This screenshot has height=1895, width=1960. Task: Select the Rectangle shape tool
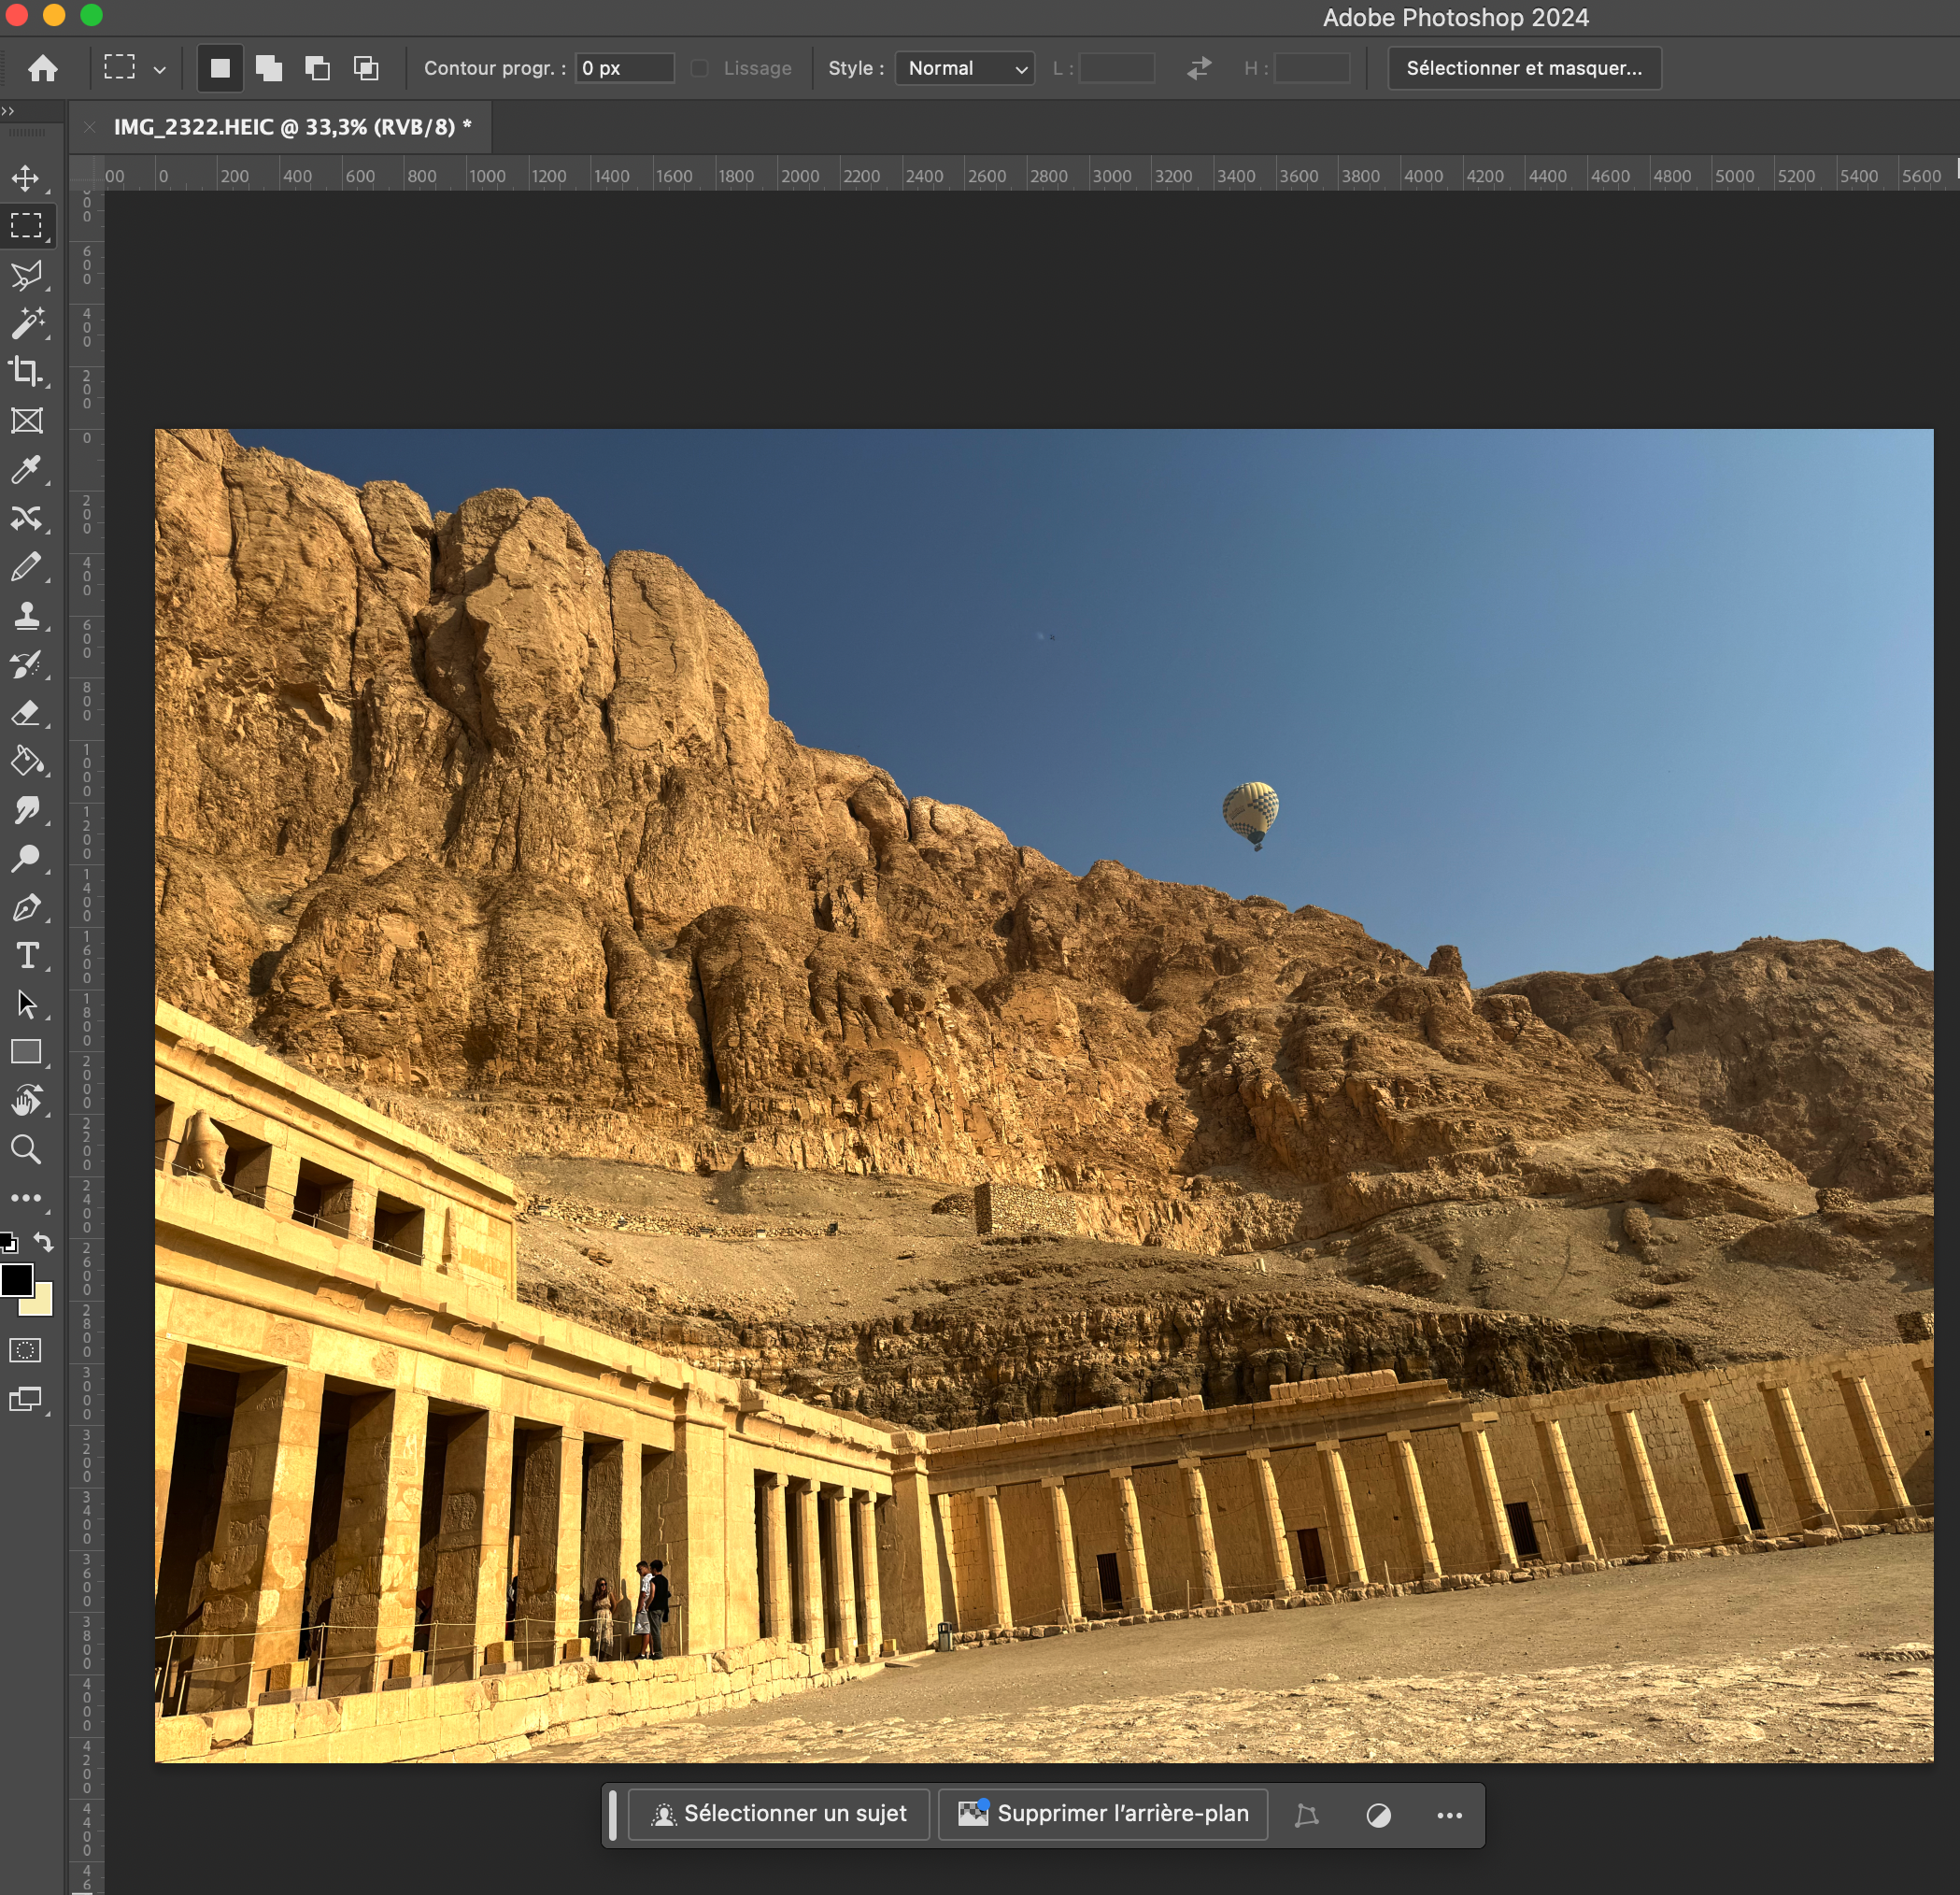pyautogui.click(x=26, y=1052)
